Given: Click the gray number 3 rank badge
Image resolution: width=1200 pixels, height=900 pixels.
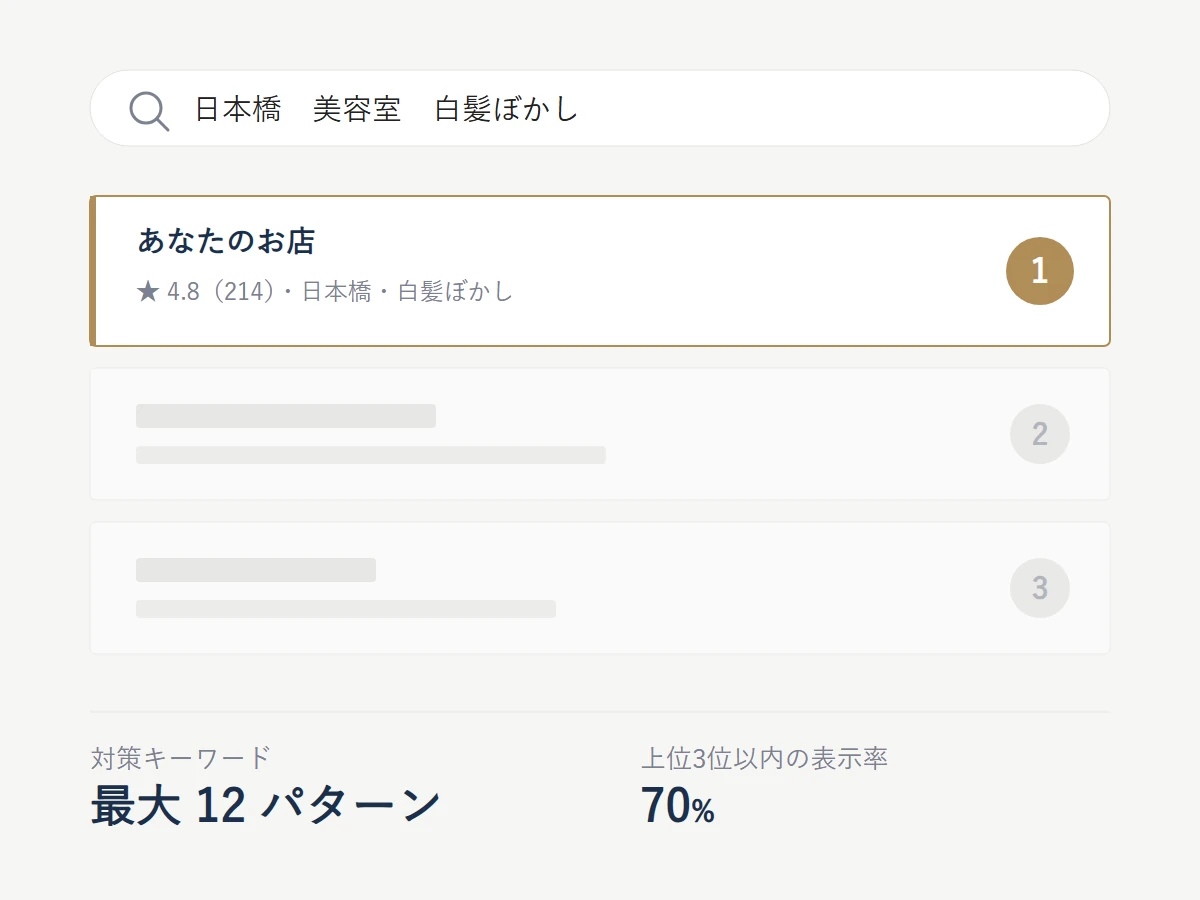Looking at the screenshot, I should [x=1040, y=588].
